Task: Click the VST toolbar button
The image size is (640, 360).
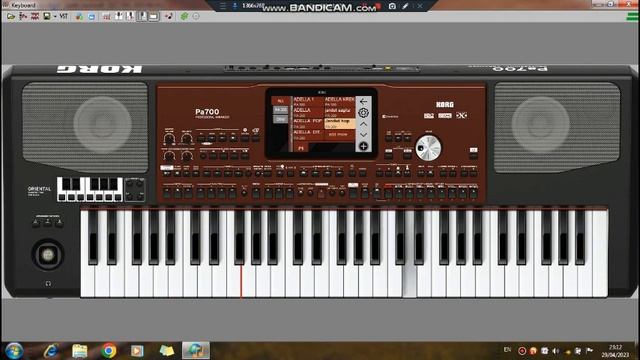Action: pyautogui.click(x=64, y=16)
